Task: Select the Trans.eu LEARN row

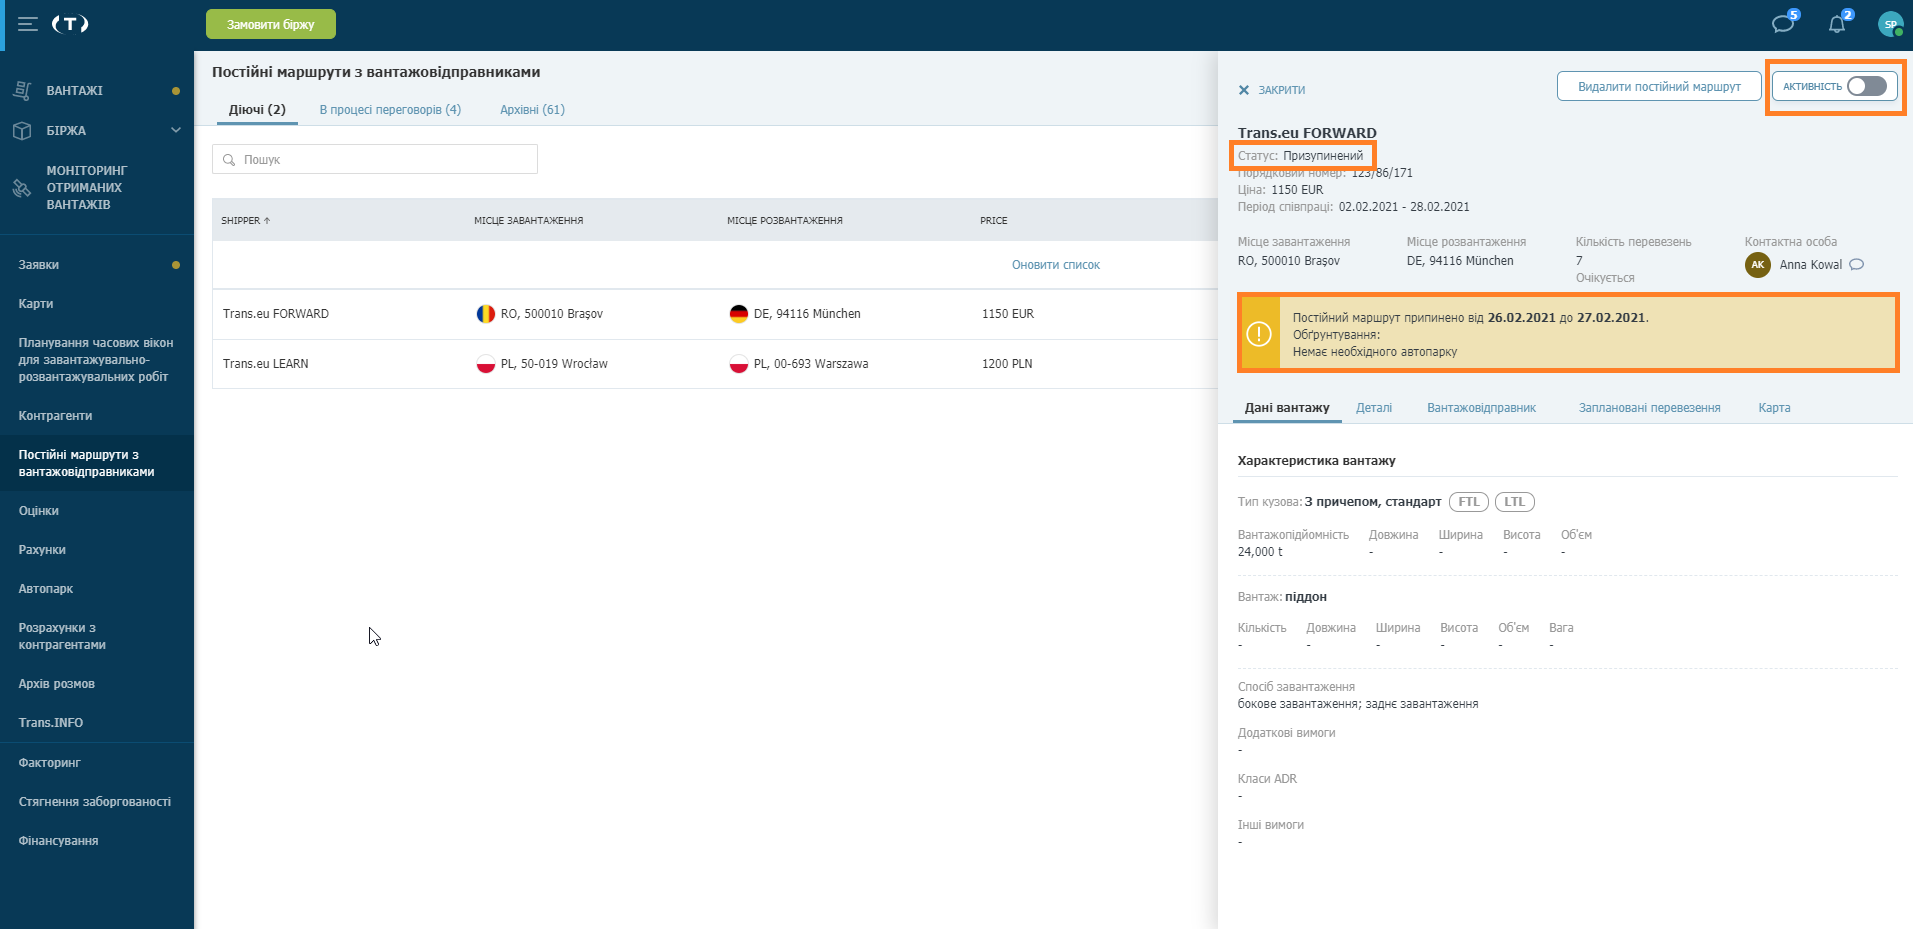Action: 715,364
